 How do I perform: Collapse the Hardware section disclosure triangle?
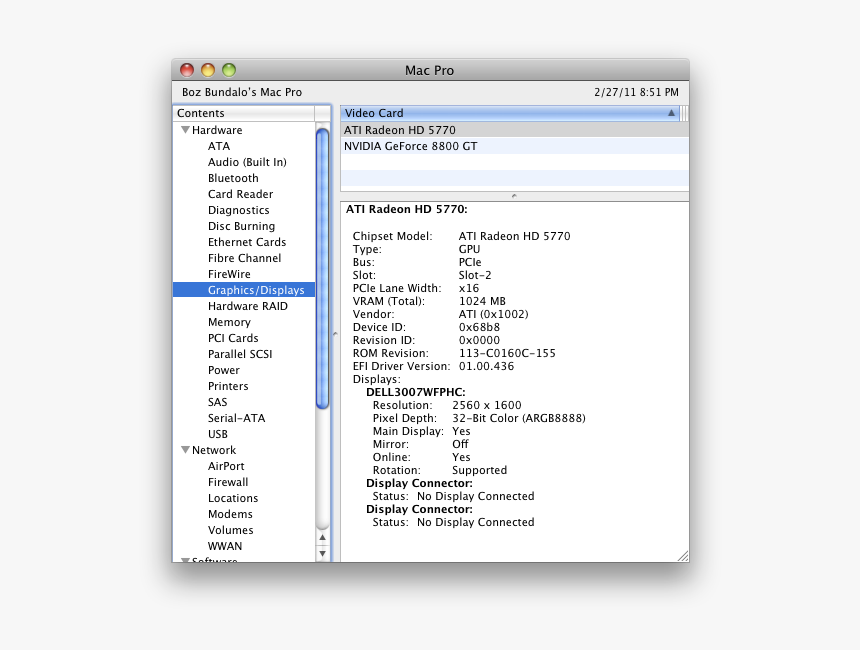[185, 130]
